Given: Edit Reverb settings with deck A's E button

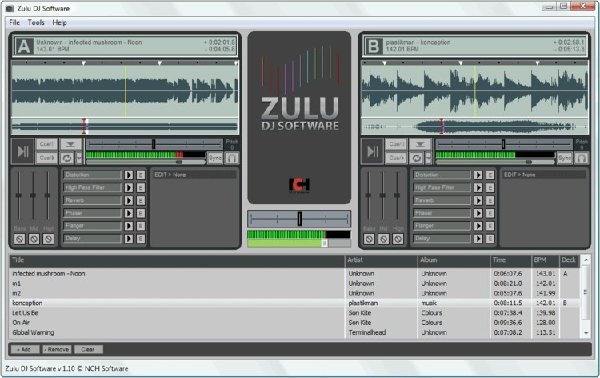Looking at the screenshot, I should point(141,200).
